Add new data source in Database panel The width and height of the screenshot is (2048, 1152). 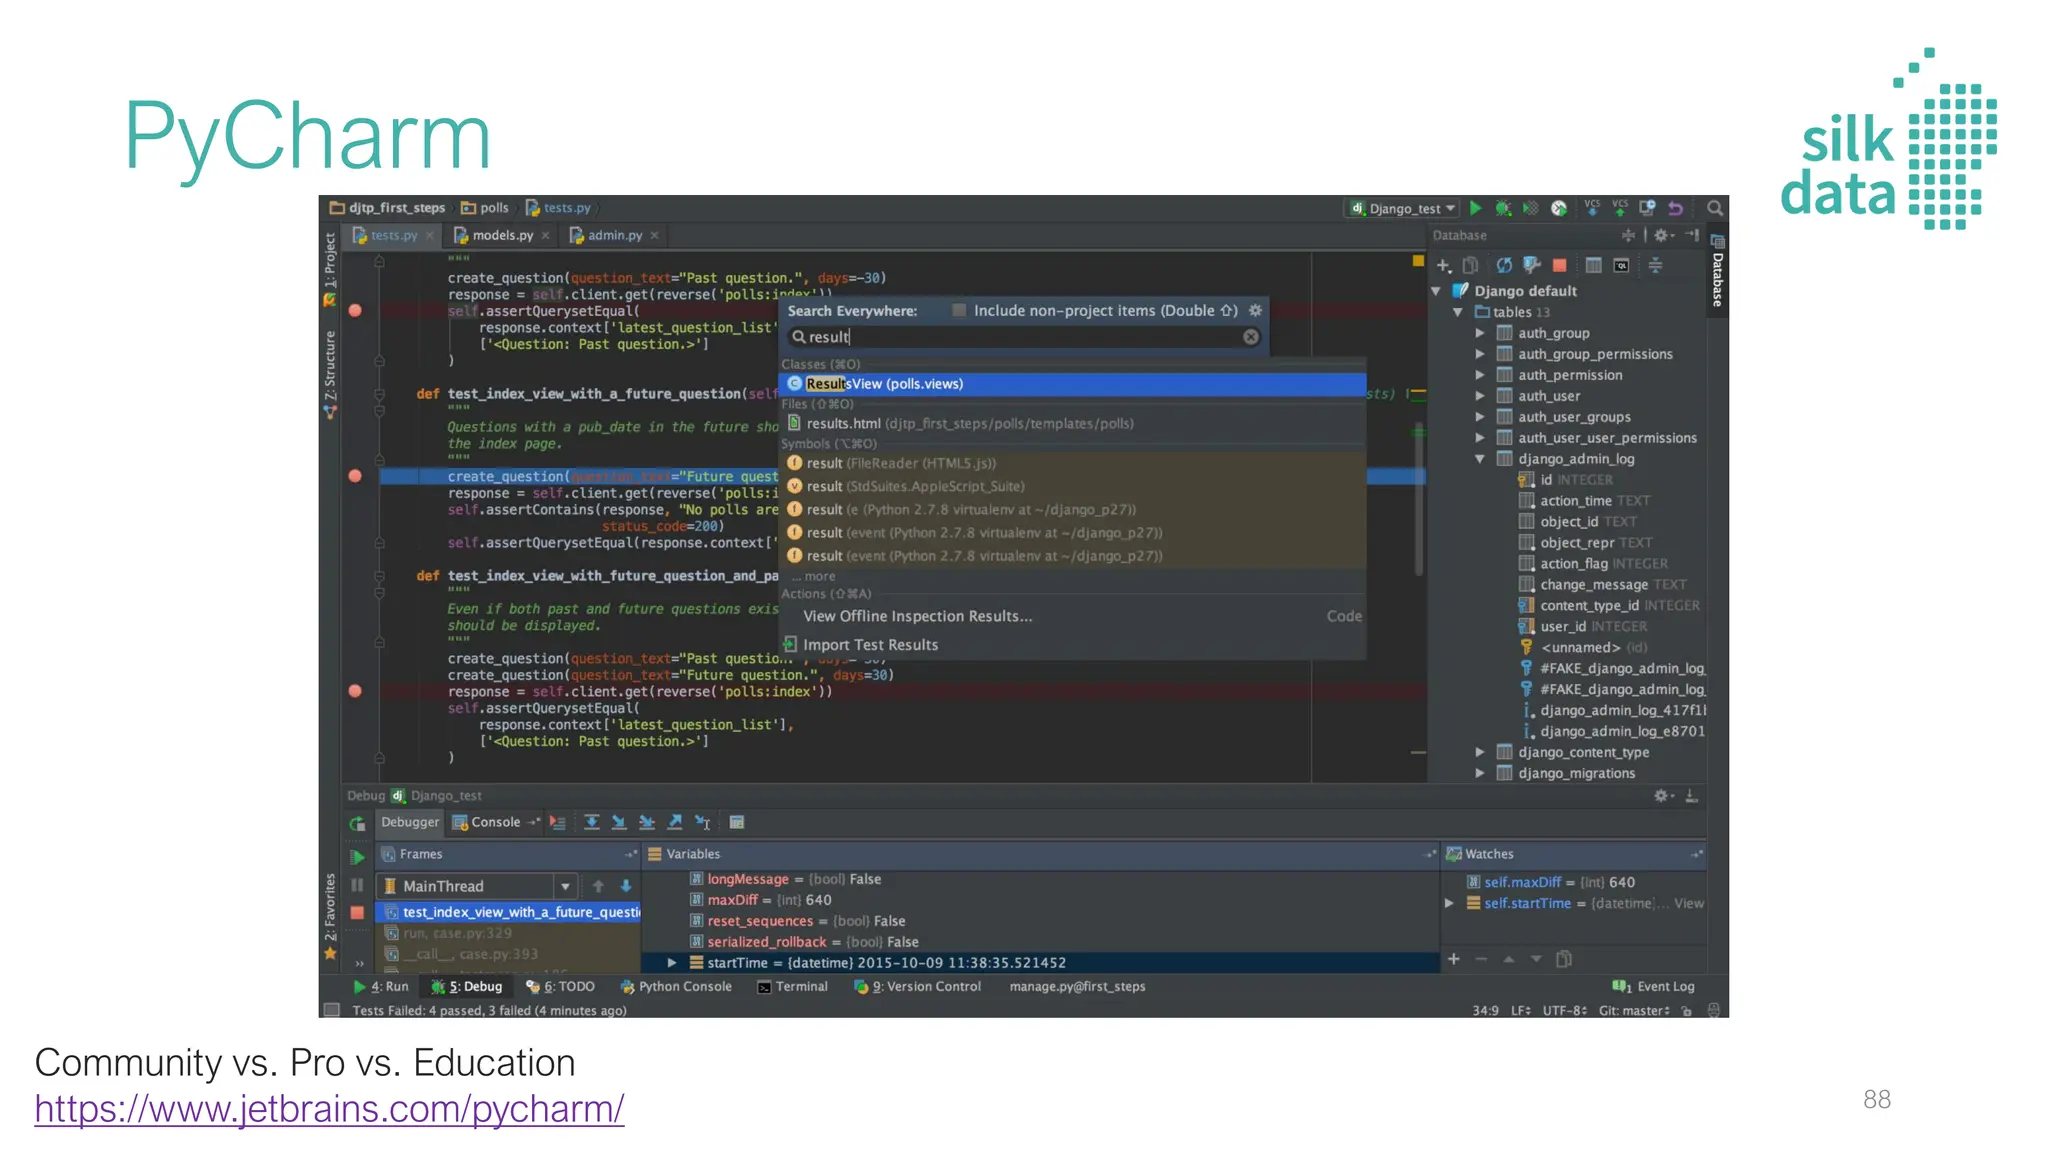tap(1444, 265)
